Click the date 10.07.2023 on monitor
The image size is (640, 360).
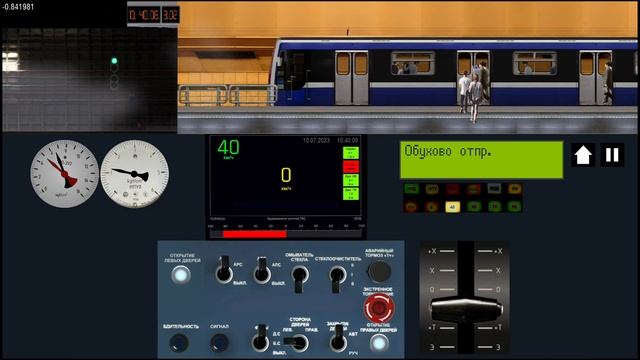[316, 140]
